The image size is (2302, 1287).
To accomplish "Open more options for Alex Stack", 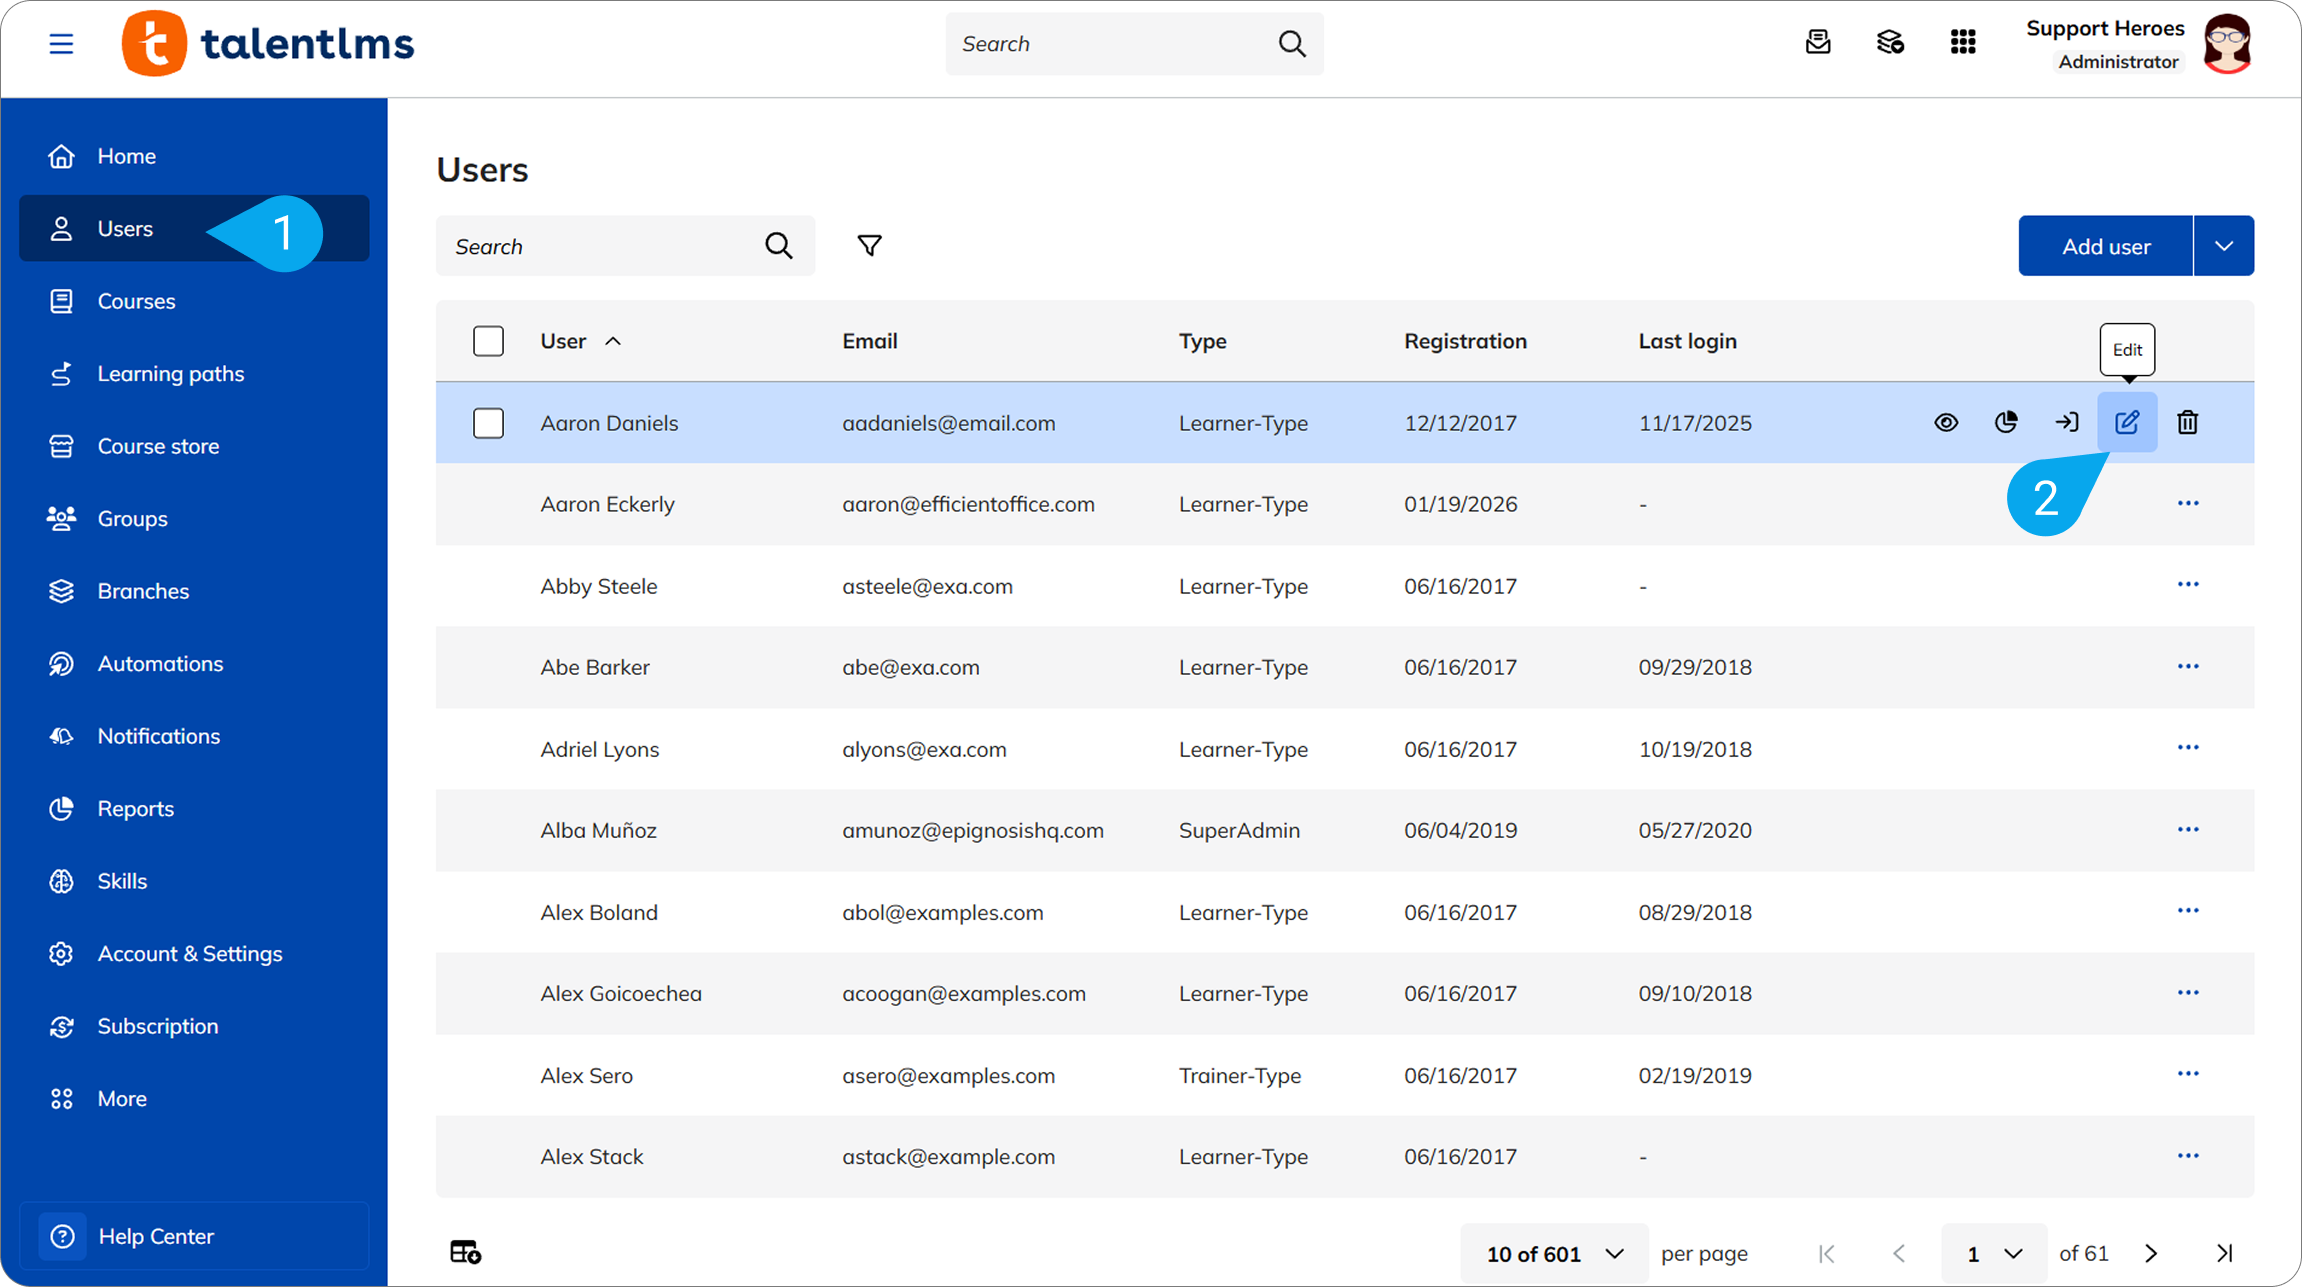I will 2188,1156.
